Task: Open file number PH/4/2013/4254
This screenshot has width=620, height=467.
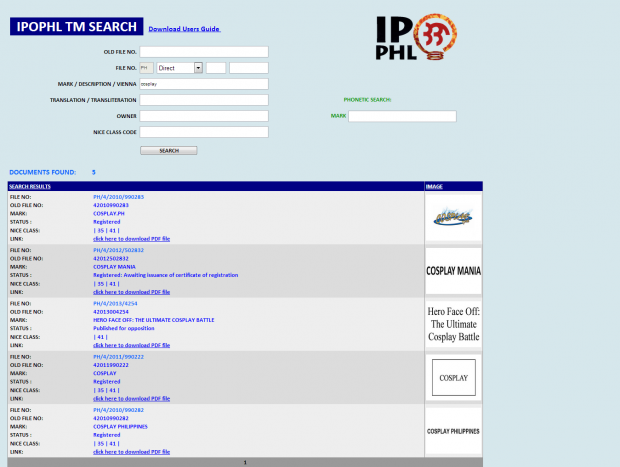Action: (x=114, y=302)
